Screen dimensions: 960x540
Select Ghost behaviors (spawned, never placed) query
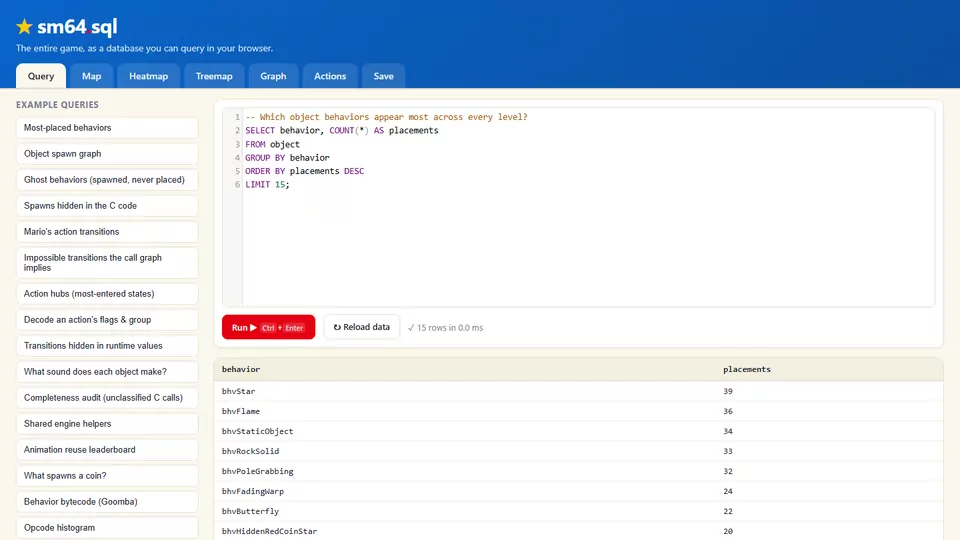click(x=107, y=179)
